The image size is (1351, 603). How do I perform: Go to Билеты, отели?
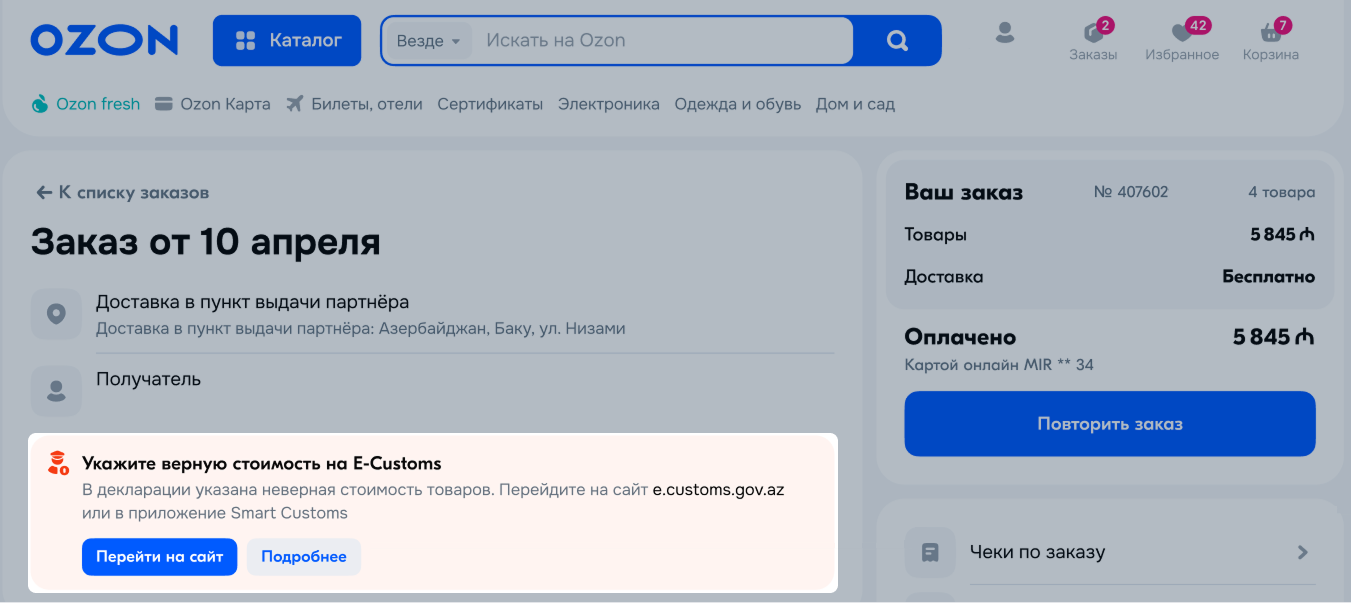coord(354,104)
